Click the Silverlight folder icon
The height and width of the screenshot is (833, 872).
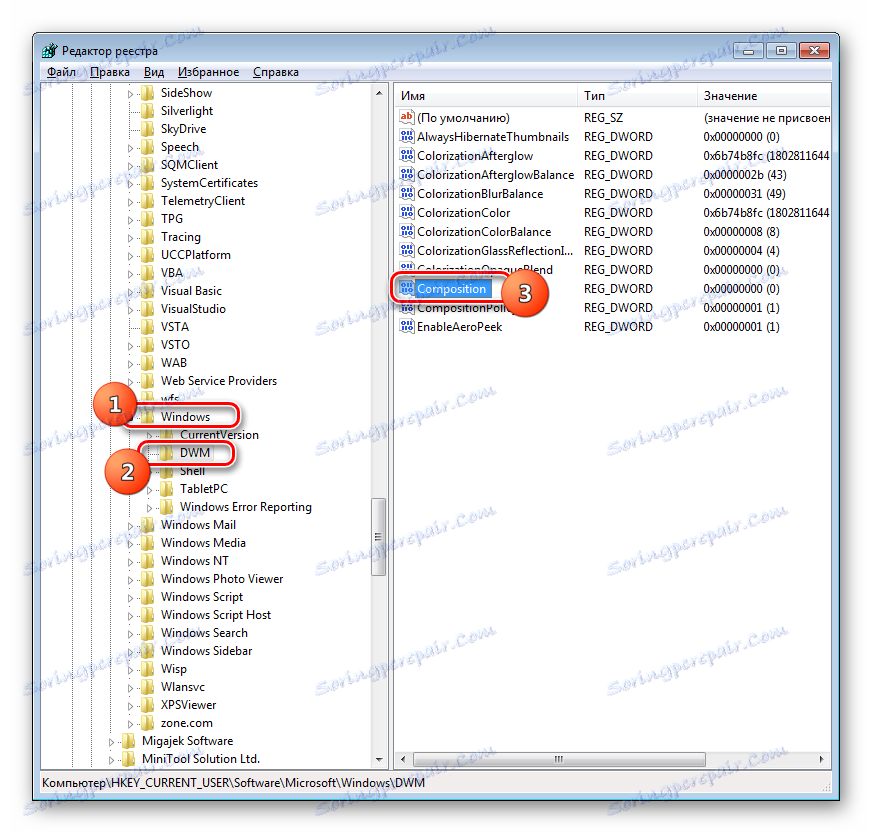click(x=147, y=111)
